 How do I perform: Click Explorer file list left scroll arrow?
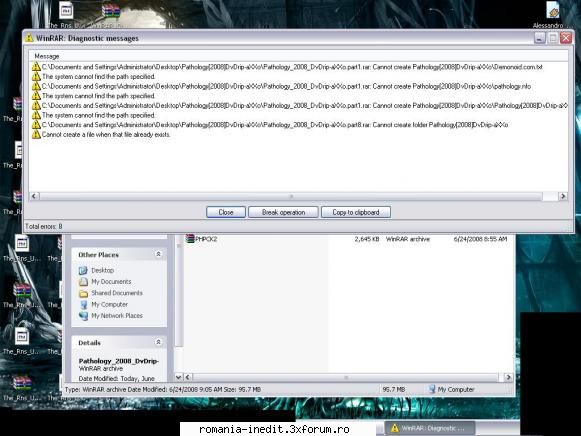coord(188,377)
